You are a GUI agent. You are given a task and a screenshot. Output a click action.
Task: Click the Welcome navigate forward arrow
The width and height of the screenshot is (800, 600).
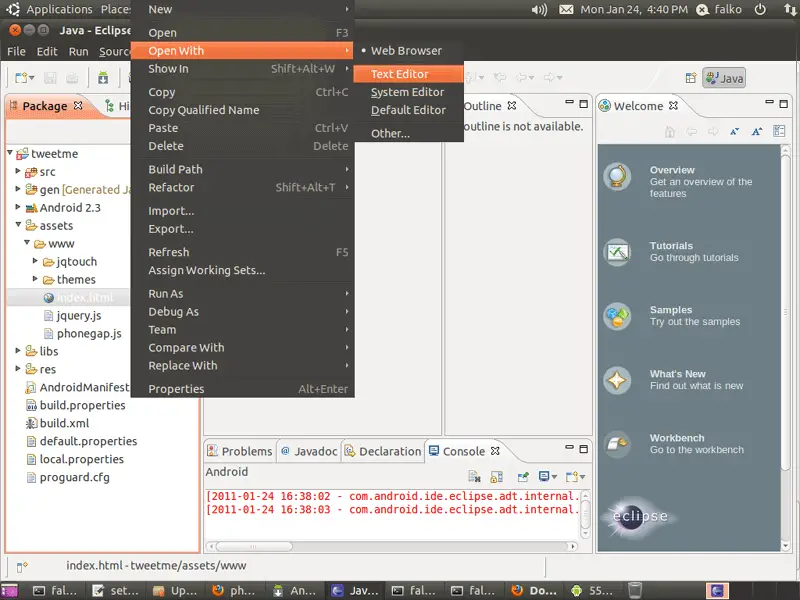(x=713, y=132)
